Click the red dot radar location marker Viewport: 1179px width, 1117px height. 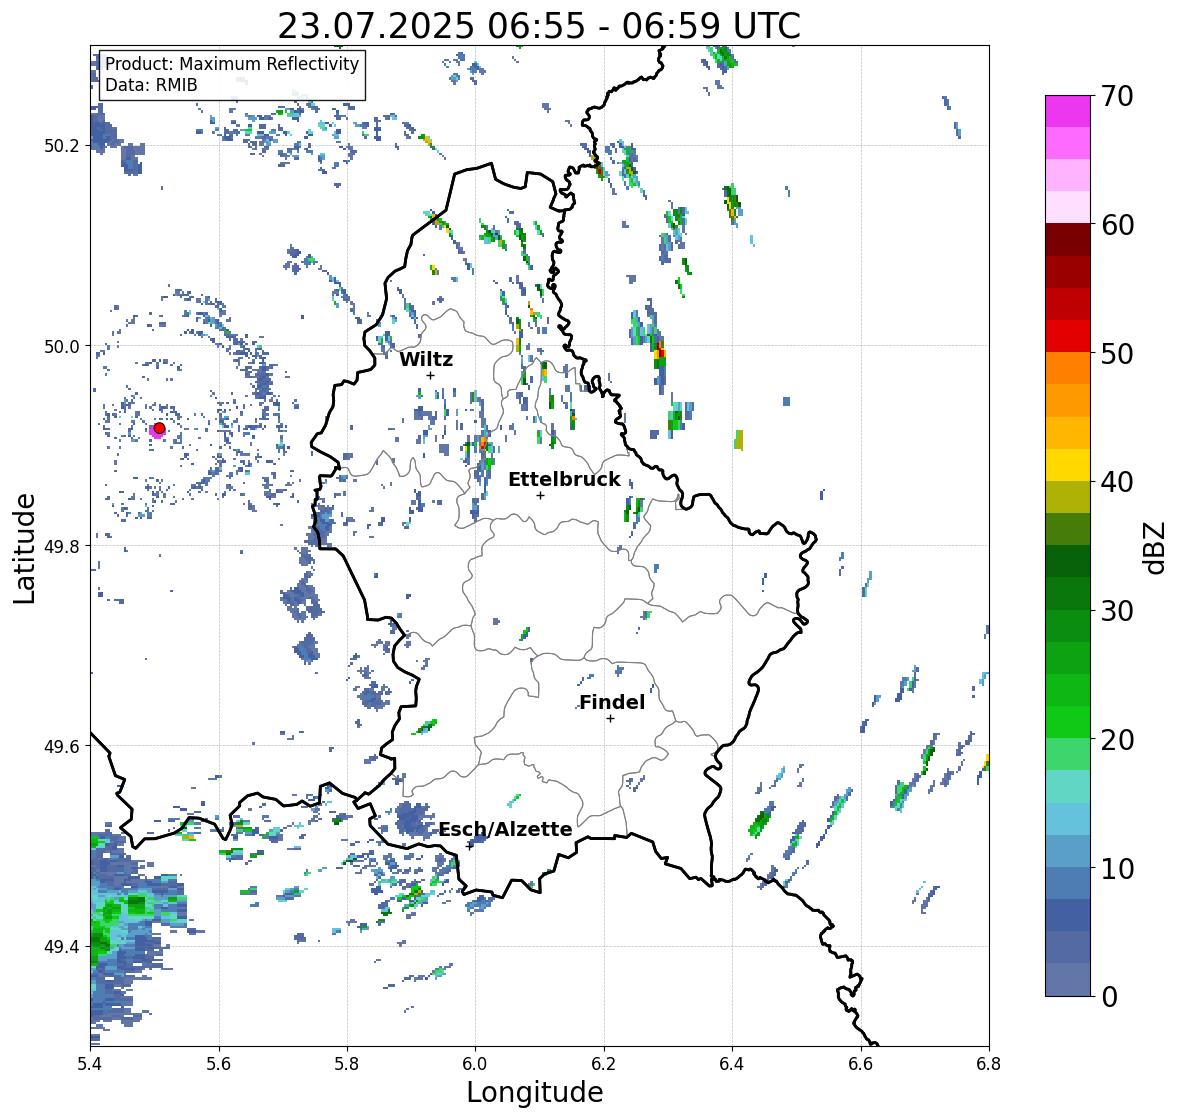tap(159, 428)
